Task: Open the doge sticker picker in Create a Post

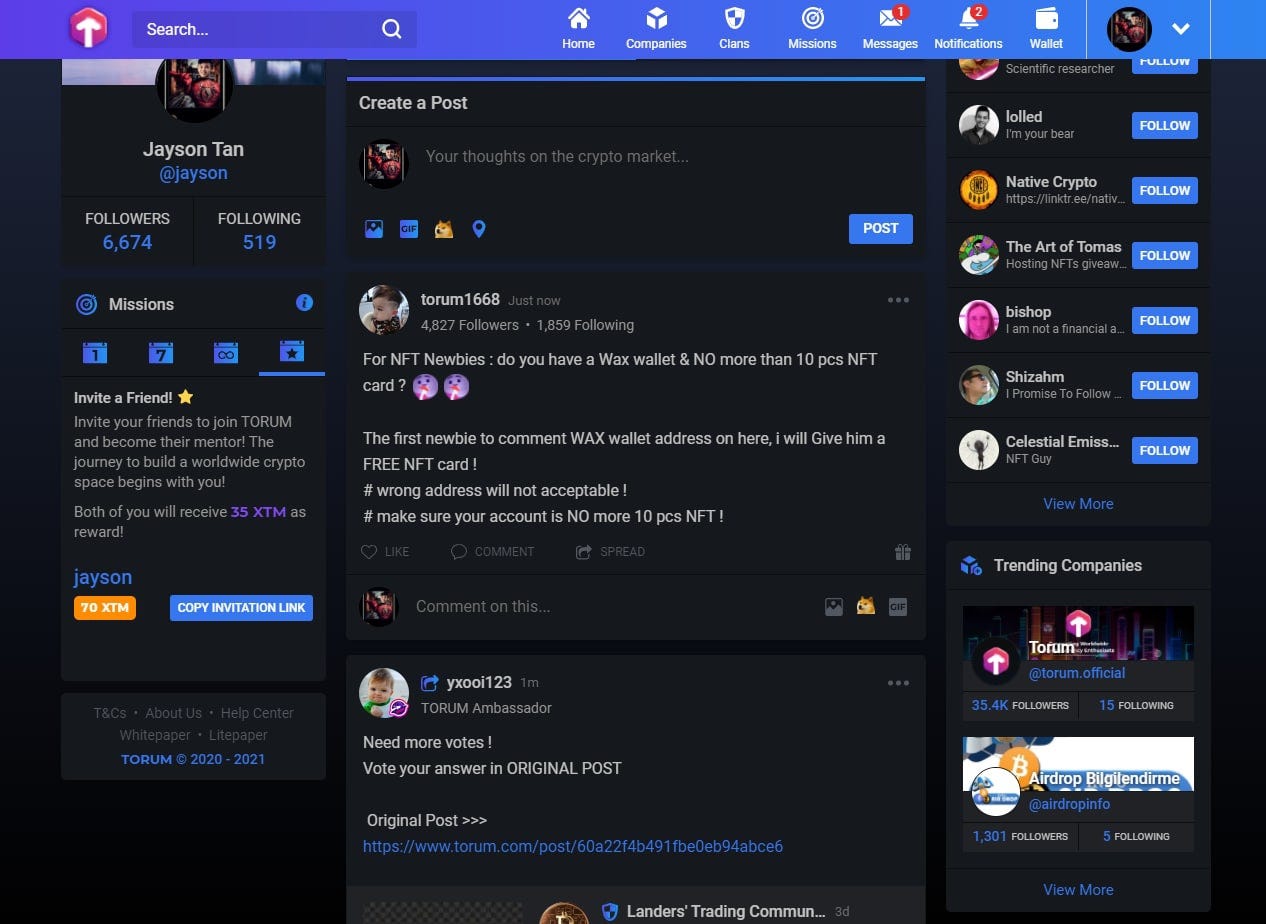Action: click(443, 229)
